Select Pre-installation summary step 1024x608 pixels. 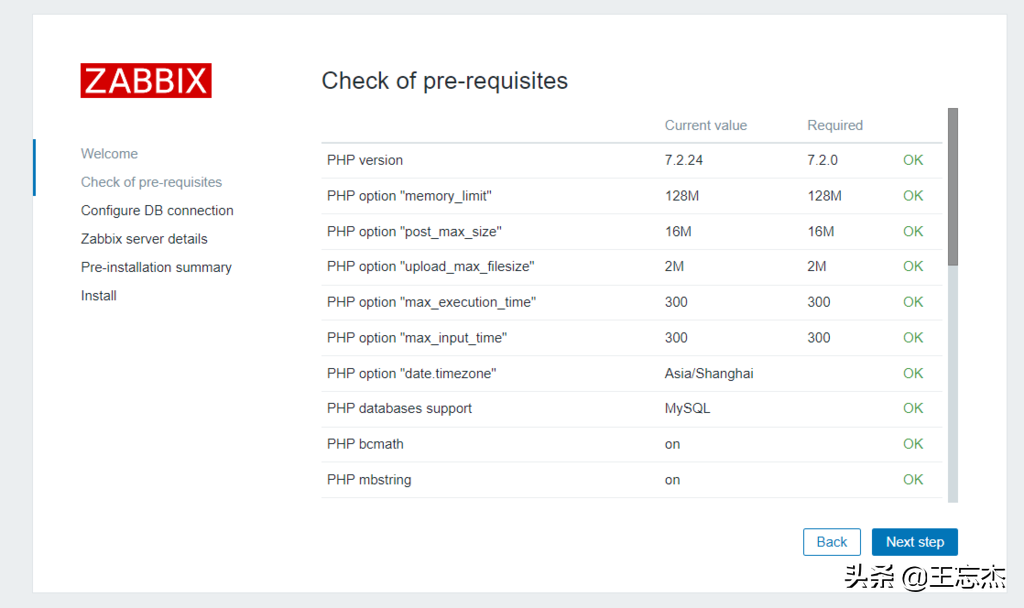(156, 267)
